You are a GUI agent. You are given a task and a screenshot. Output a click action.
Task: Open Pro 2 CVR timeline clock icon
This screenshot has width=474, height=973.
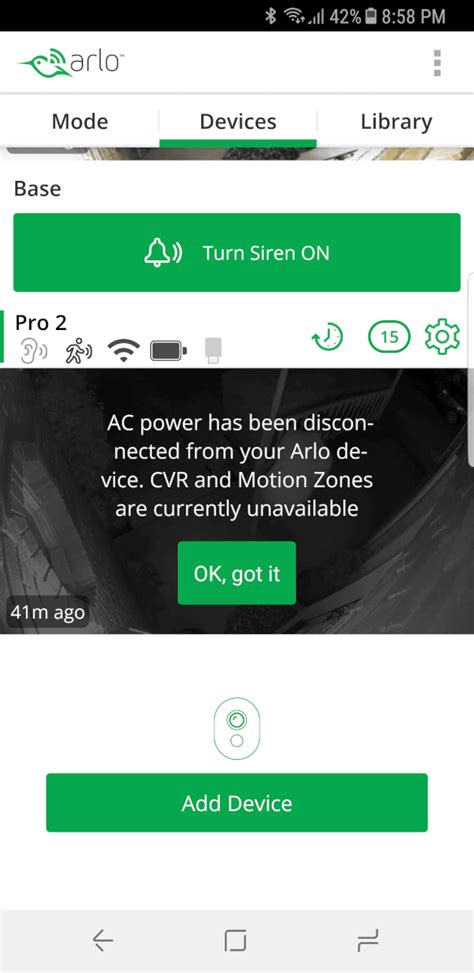327,337
